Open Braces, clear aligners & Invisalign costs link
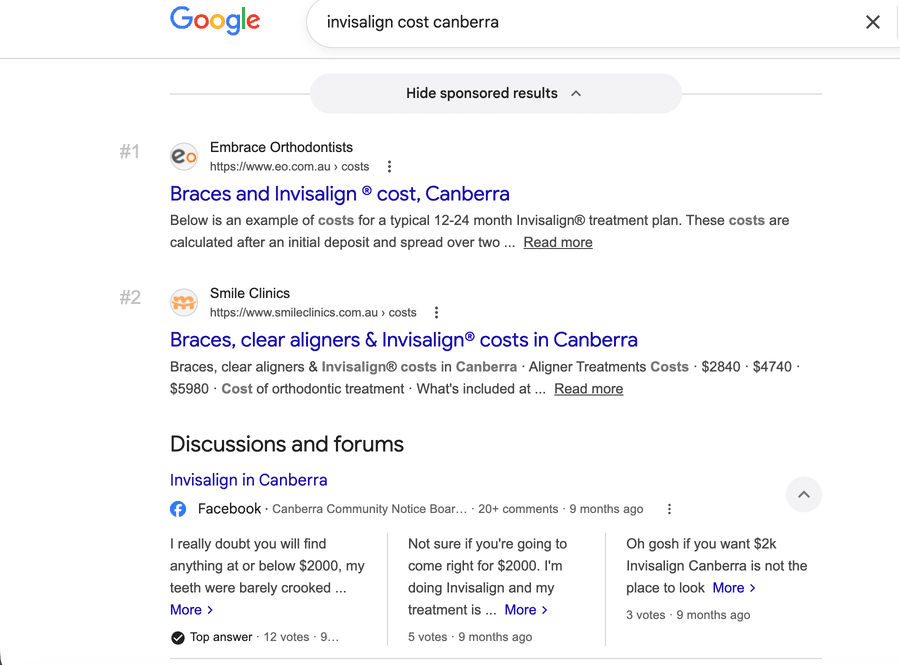 404,340
